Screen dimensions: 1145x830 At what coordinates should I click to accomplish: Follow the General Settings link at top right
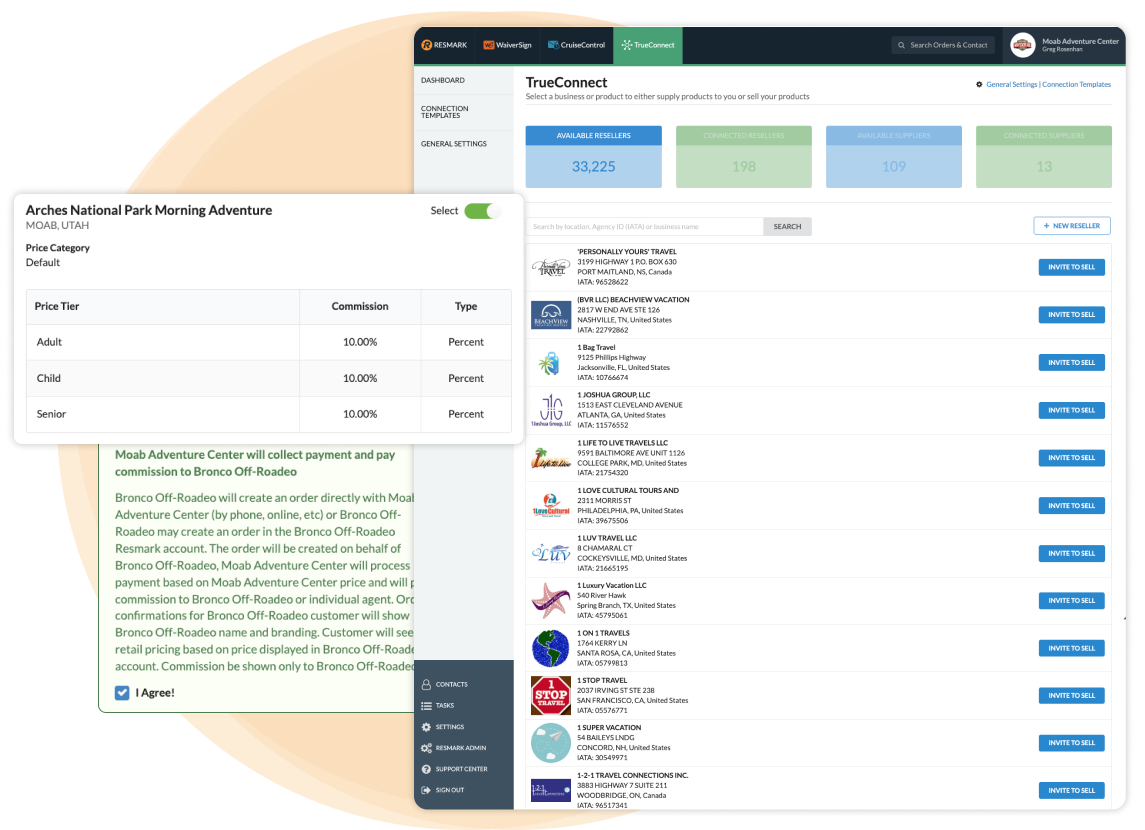click(x=1011, y=85)
